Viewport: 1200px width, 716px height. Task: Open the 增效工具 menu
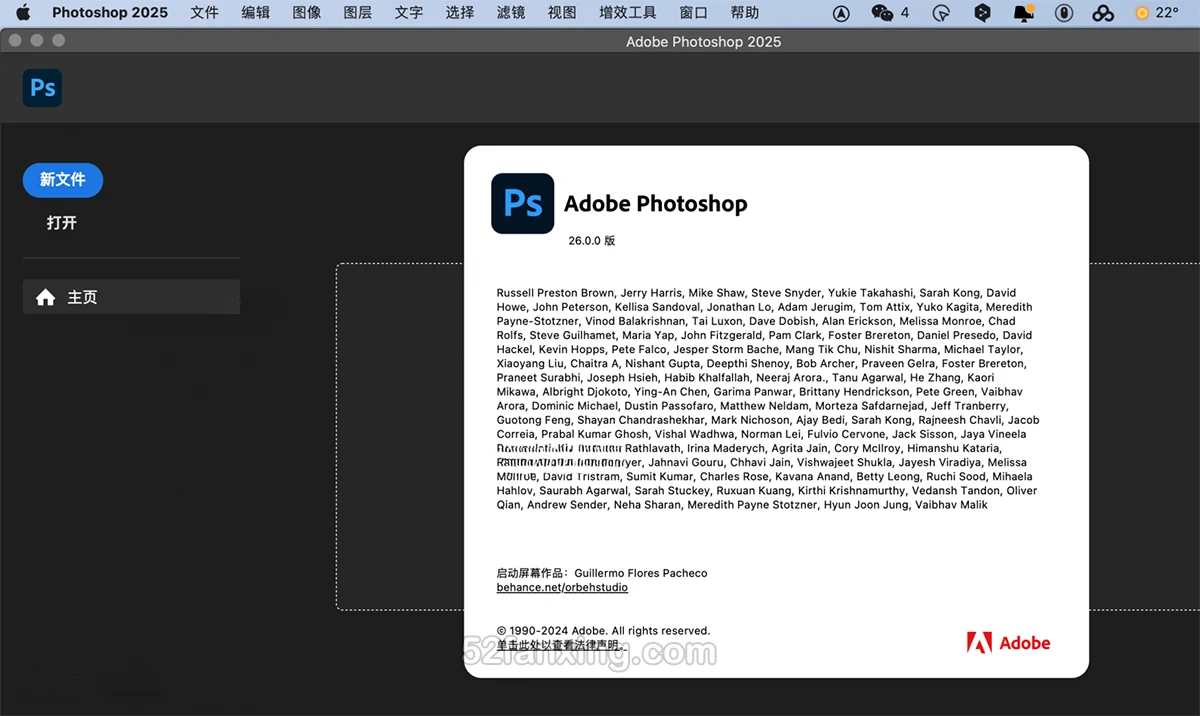click(x=628, y=13)
